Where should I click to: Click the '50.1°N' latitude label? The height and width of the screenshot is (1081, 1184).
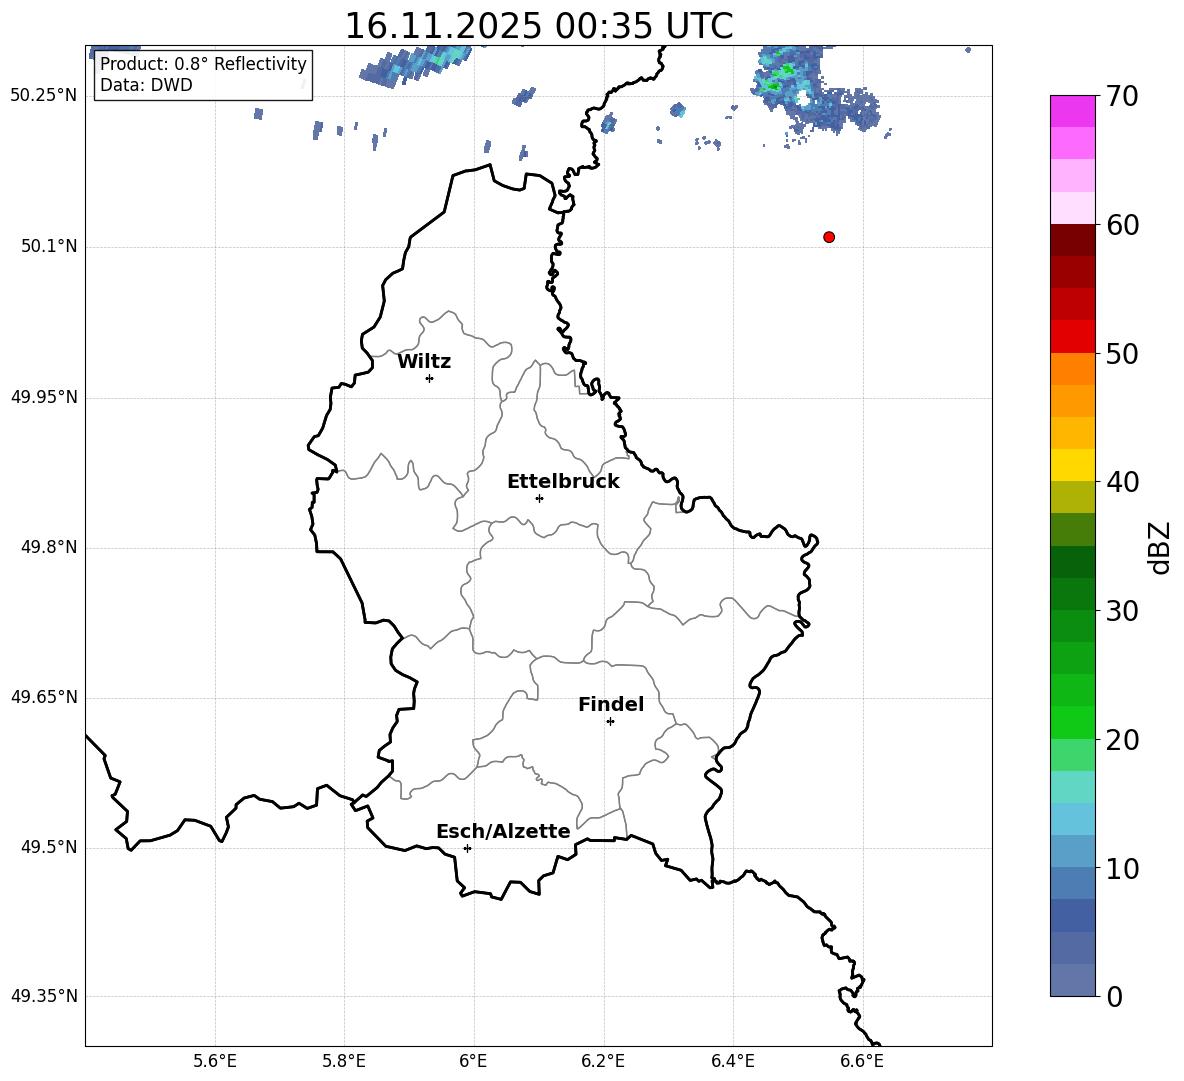pos(49,246)
